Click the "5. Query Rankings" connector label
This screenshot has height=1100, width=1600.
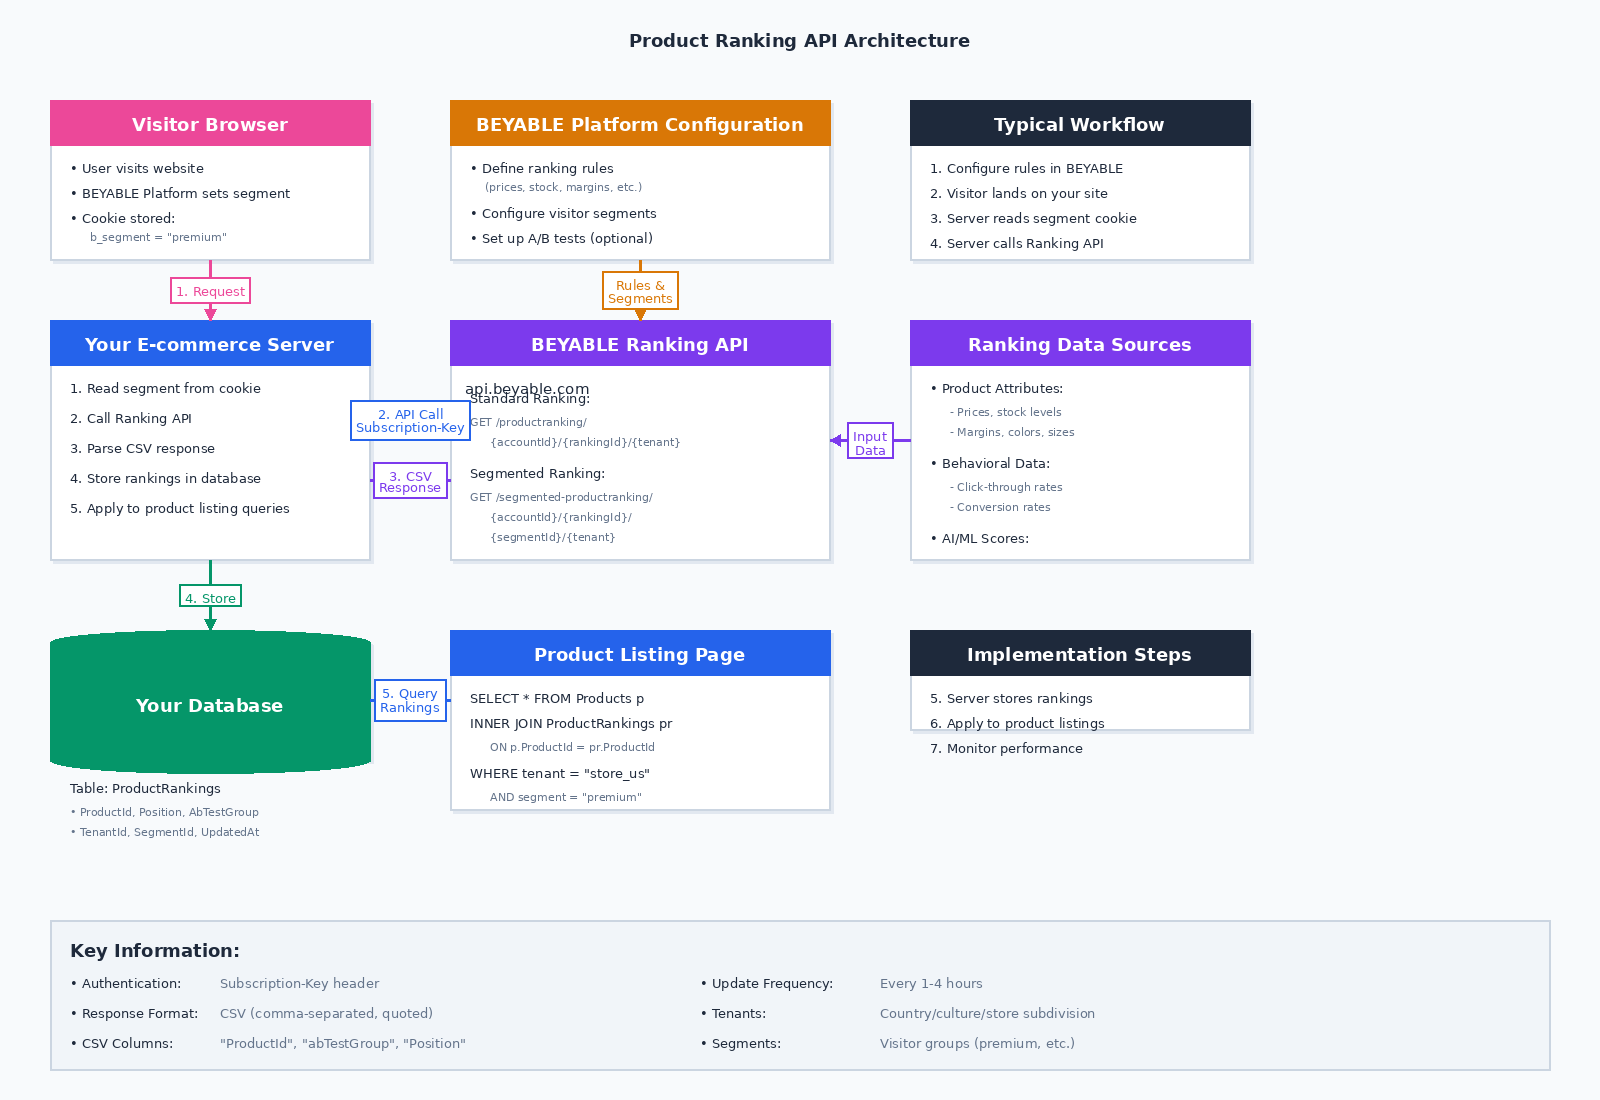(x=410, y=700)
